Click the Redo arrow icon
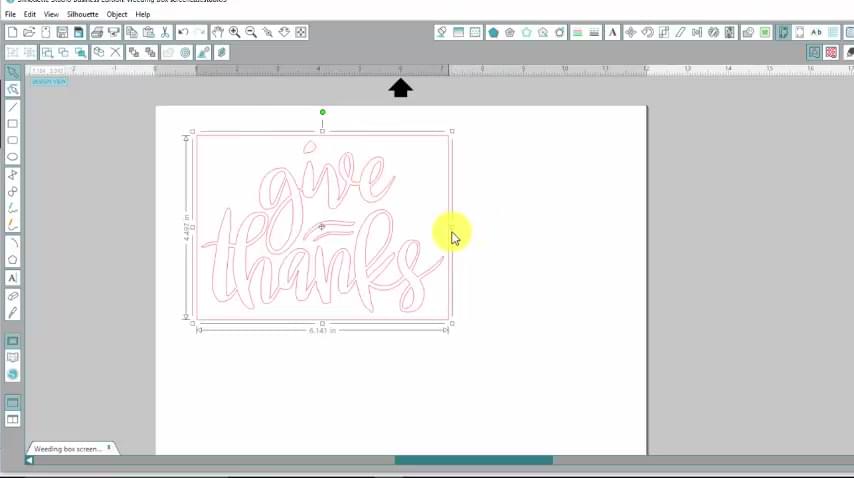The image size is (854, 478). point(199,32)
